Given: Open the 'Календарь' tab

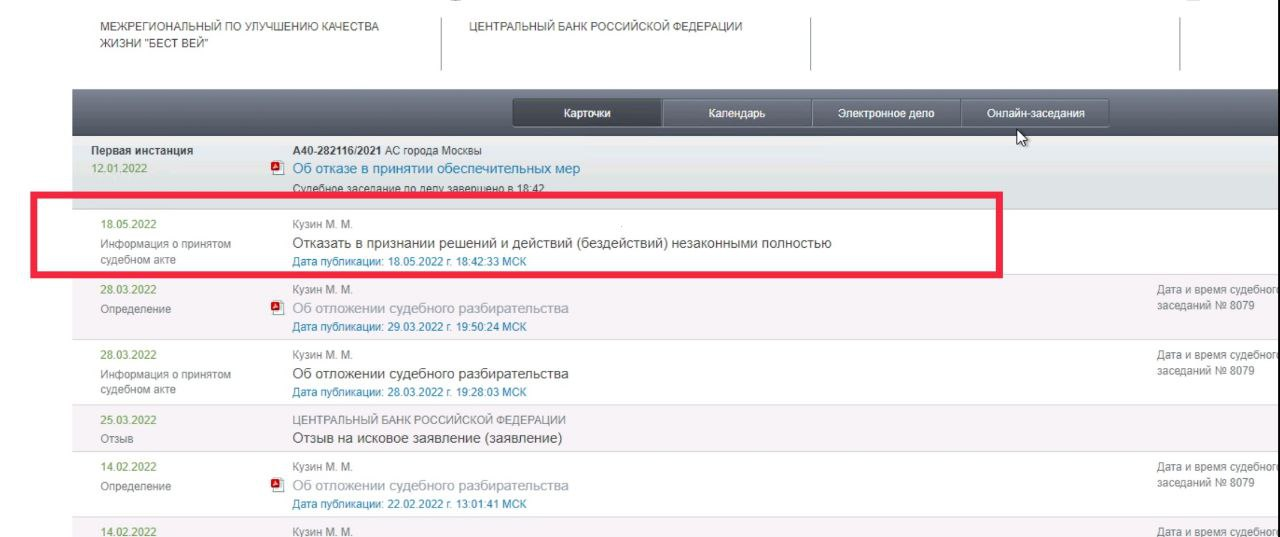Looking at the screenshot, I should (736, 113).
